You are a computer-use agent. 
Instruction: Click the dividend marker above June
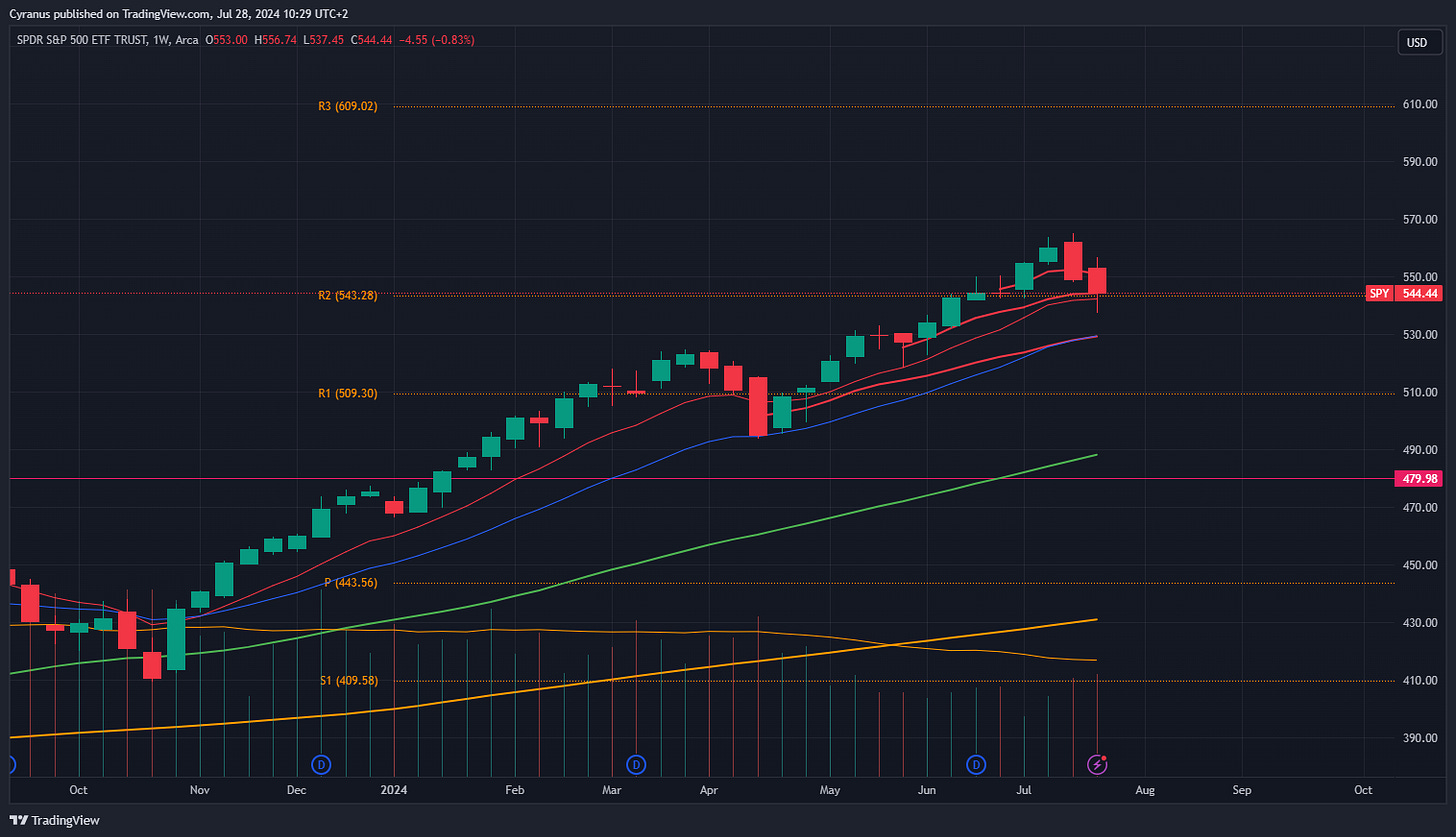976,765
